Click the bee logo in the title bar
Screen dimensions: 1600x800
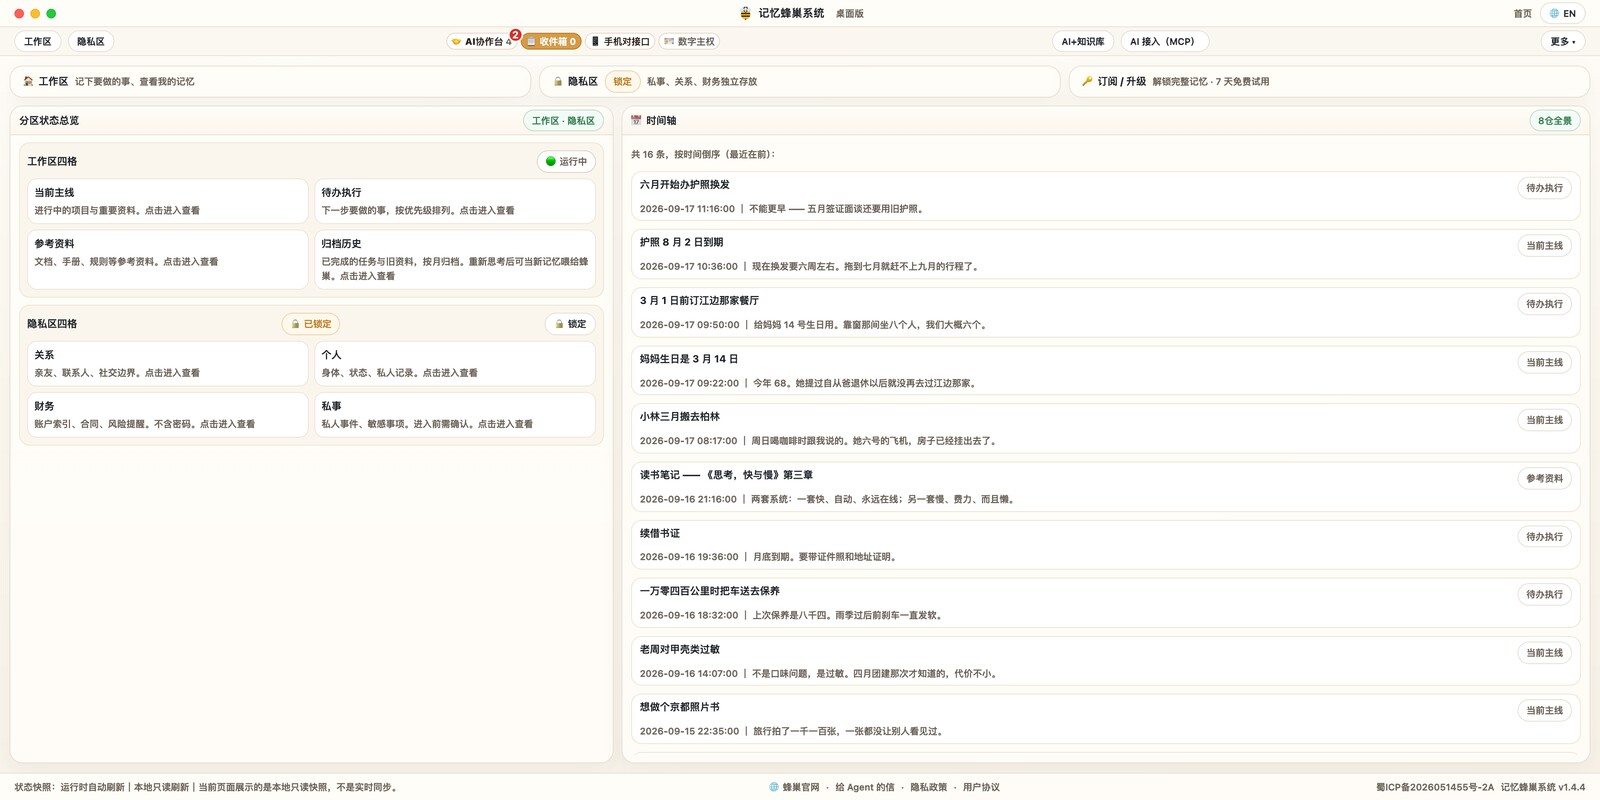point(745,13)
